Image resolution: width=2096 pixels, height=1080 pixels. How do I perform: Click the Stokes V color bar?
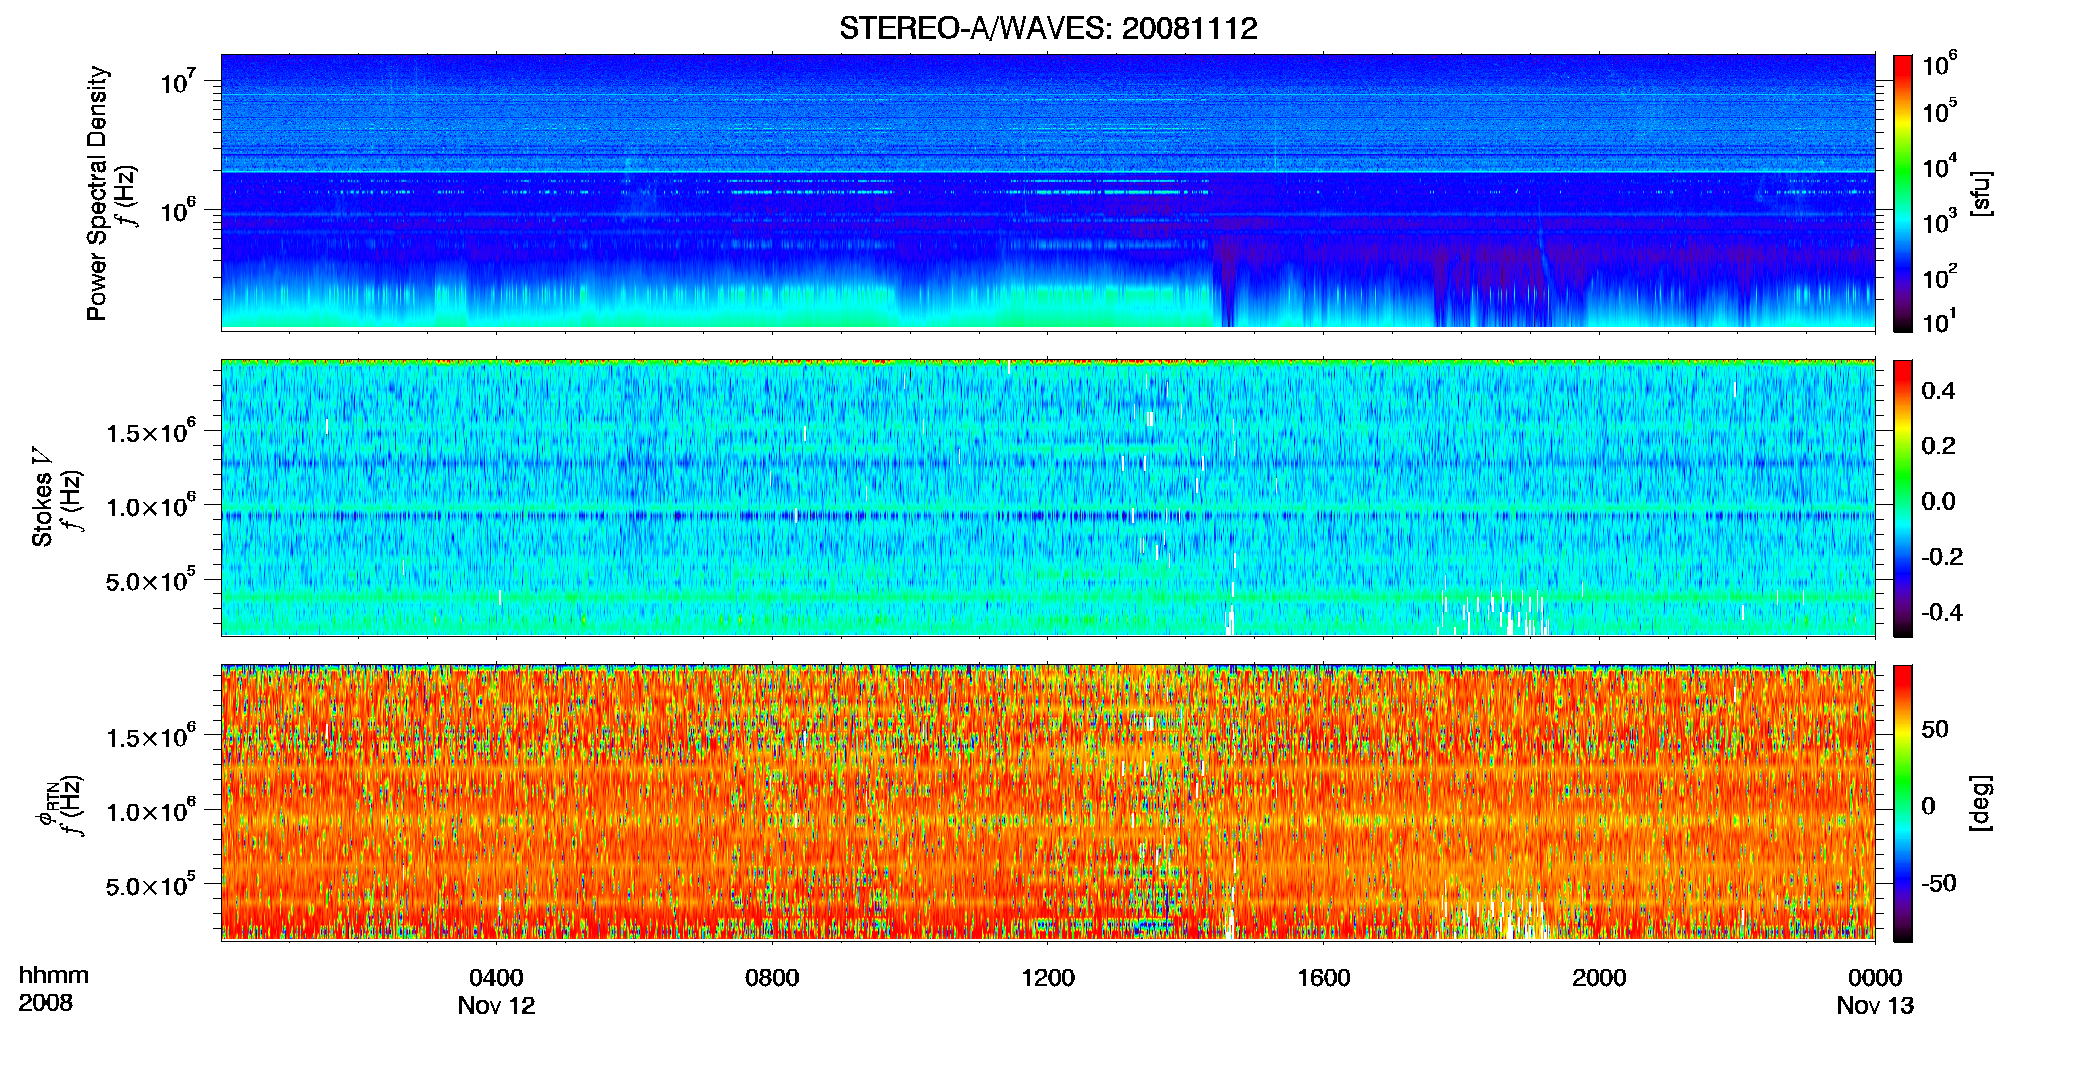1903,498
